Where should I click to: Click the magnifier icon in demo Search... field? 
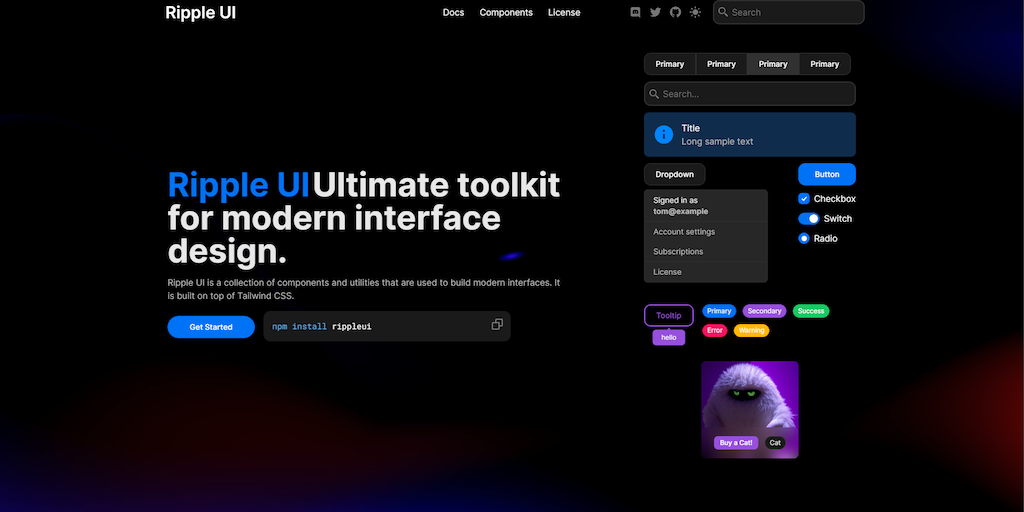pyautogui.click(x=654, y=94)
